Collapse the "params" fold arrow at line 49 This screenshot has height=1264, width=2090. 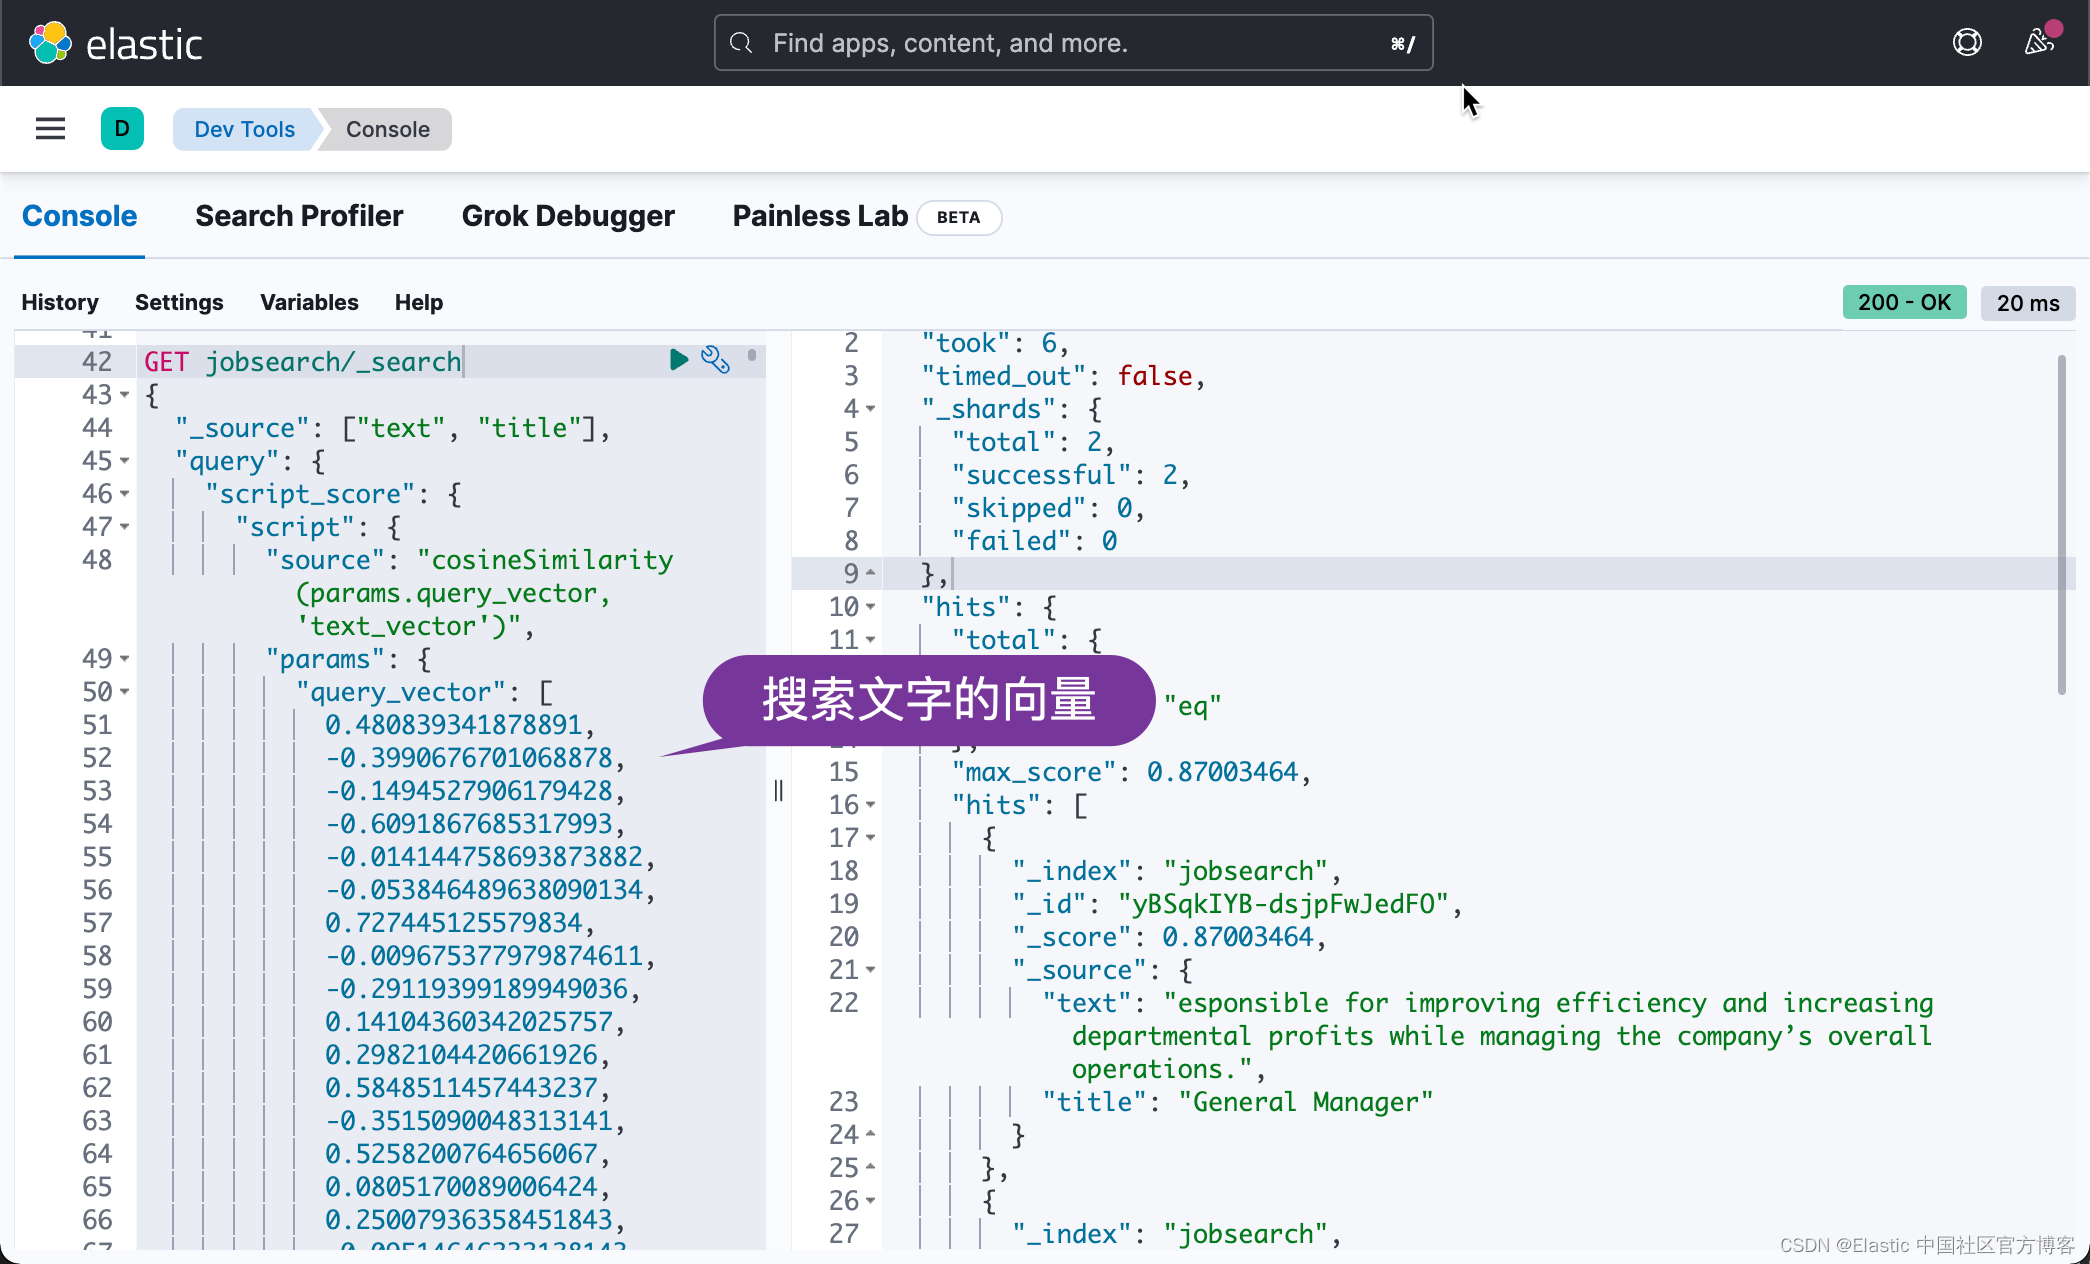coord(125,659)
